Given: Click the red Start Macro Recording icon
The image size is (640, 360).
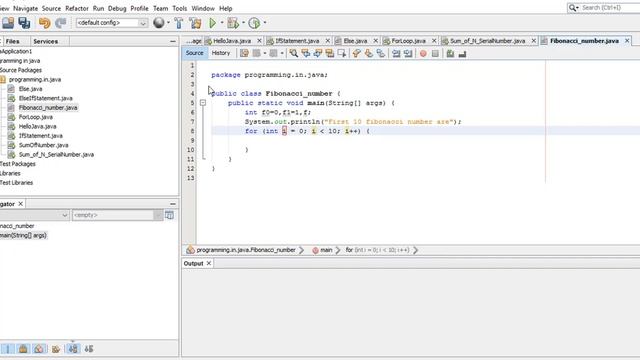Looking at the screenshot, I should pyautogui.click(x=423, y=53).
